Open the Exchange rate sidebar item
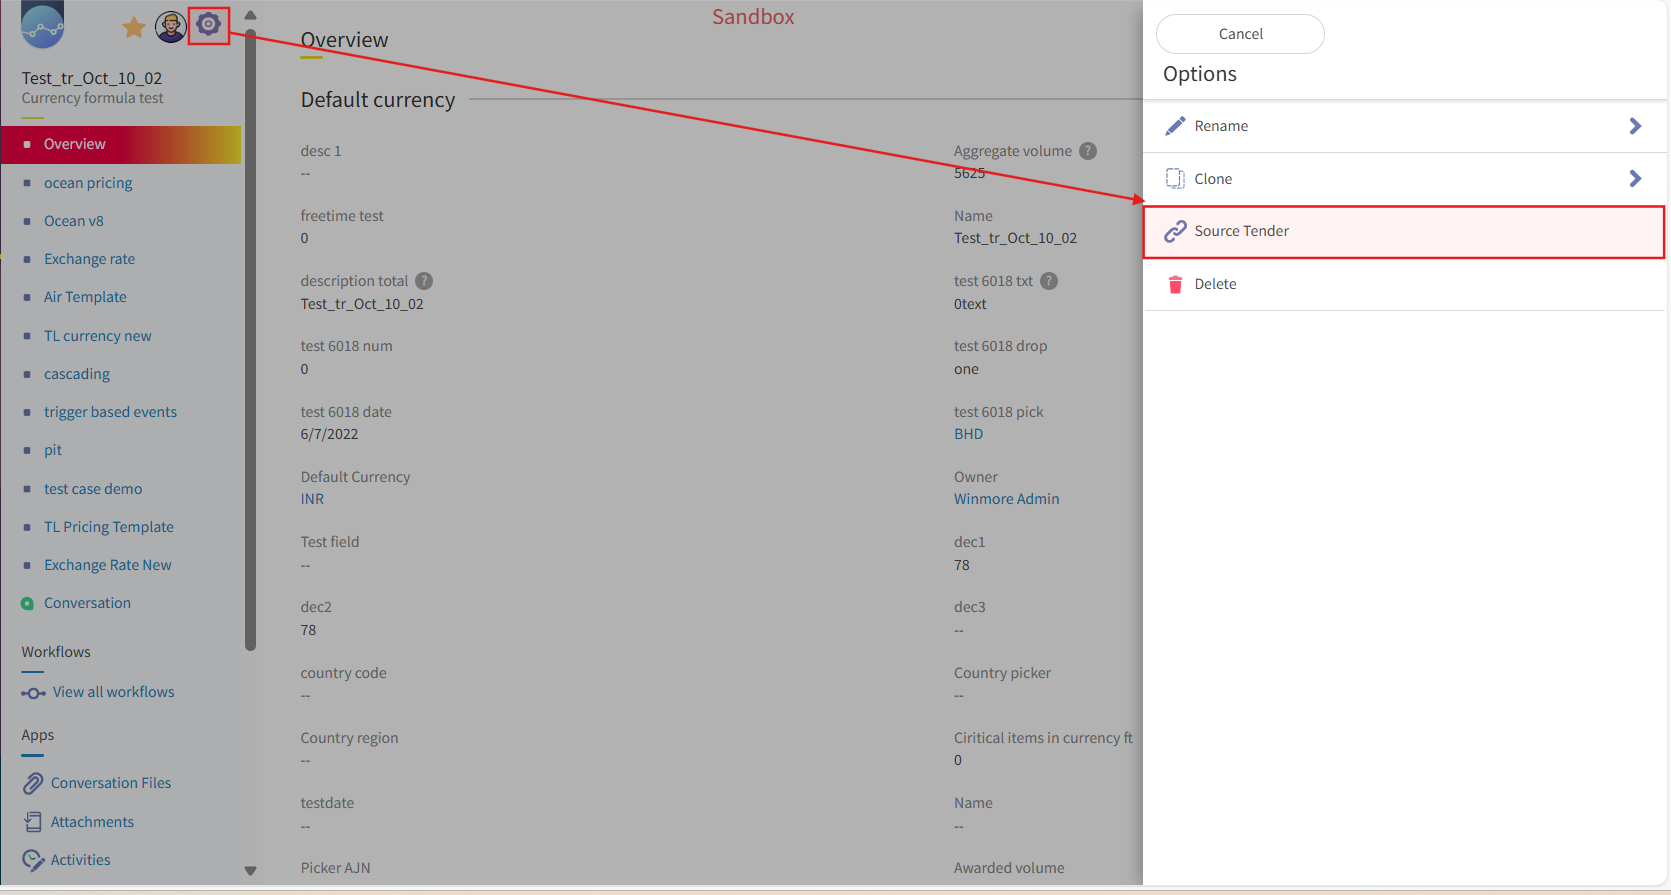 89,259
